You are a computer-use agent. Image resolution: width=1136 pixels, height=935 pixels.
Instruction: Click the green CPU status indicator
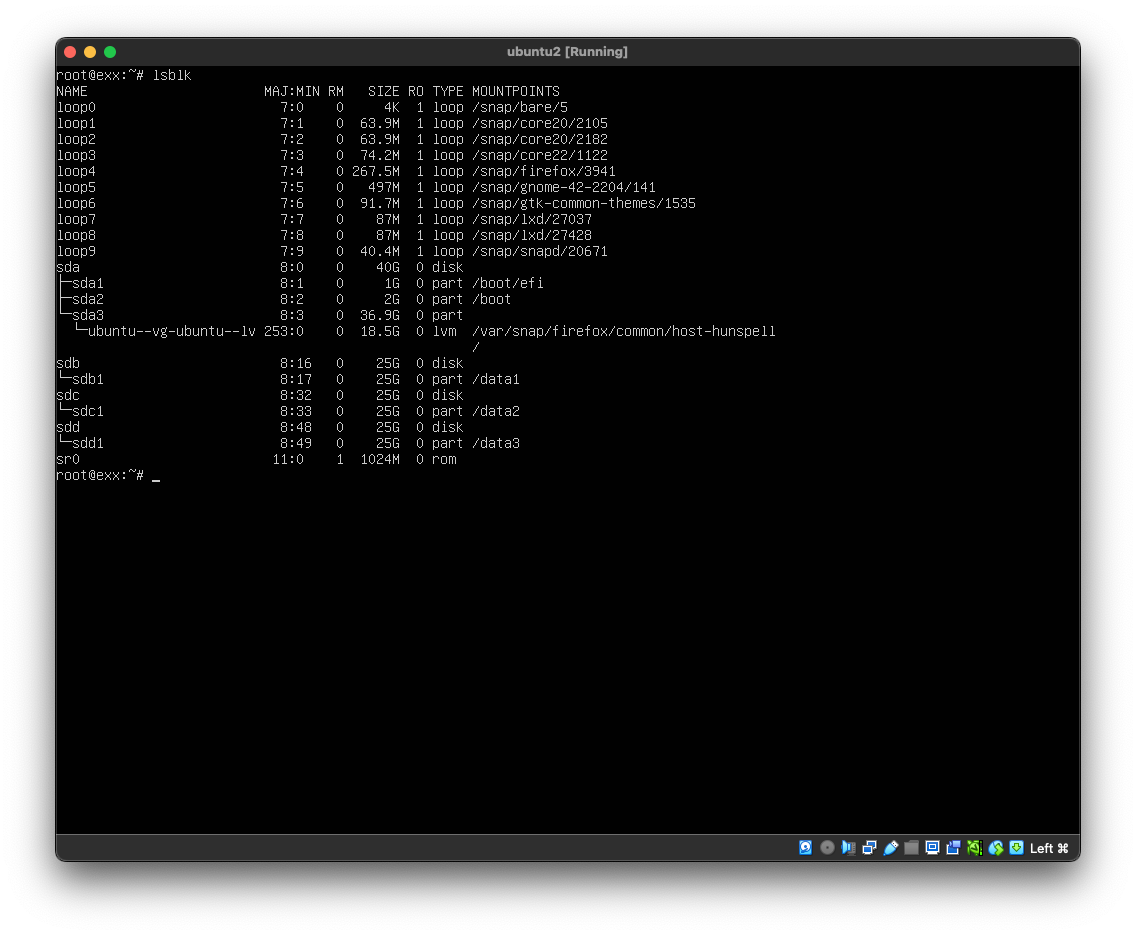[x=974, y=847]
